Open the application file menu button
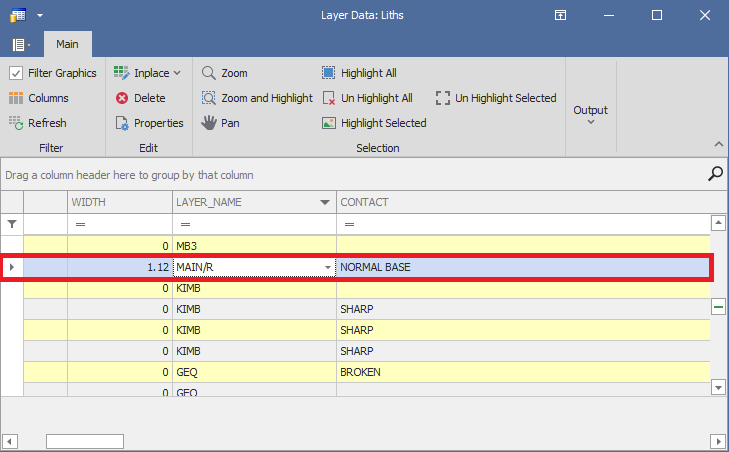 [21, 44]
